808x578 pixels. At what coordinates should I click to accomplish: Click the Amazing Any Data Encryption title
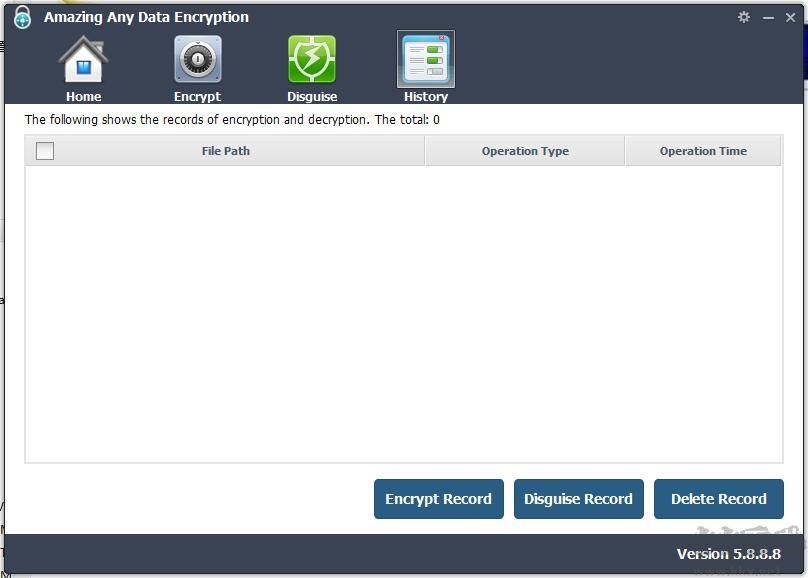click(146, 18)
